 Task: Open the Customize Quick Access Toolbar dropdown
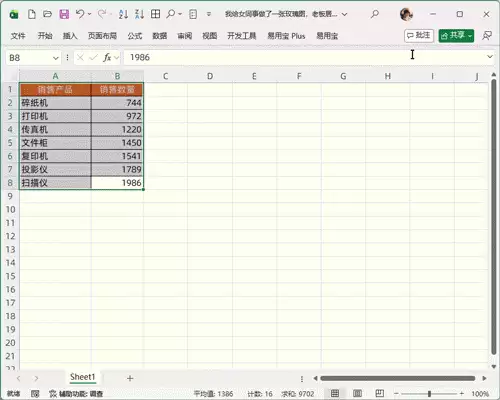[209, 14]
